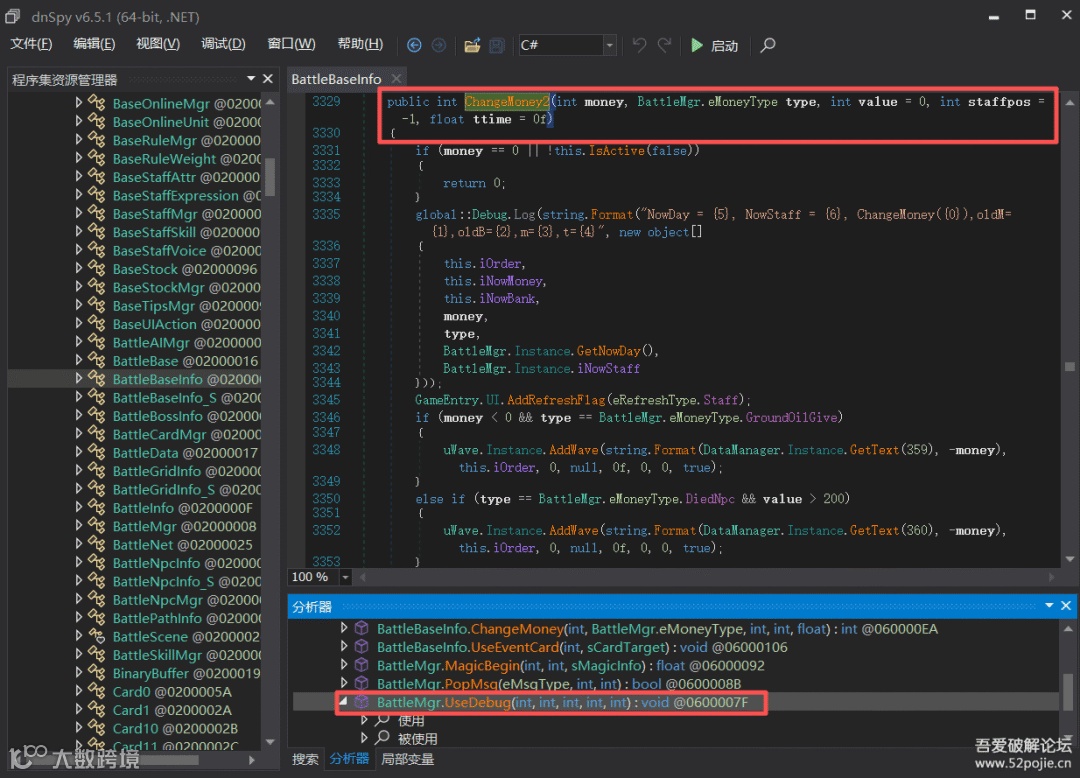The image size is (1080, 778).
Task: Expand the BattleMgr tree node
Action: (80, 526)
